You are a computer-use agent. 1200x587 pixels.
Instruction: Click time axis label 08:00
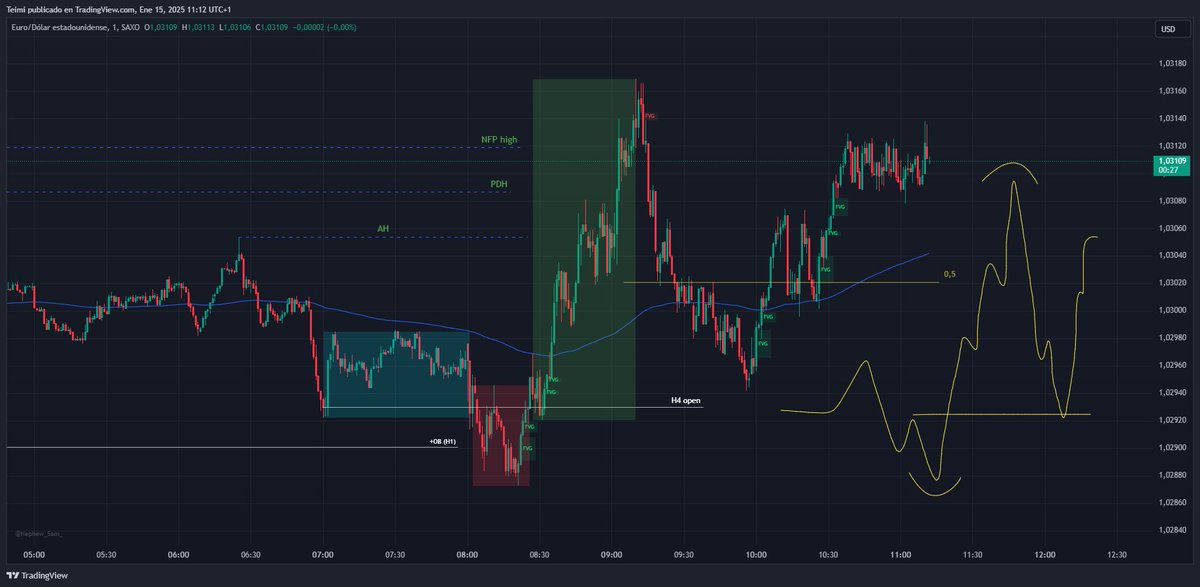click(x=467, y=554)
